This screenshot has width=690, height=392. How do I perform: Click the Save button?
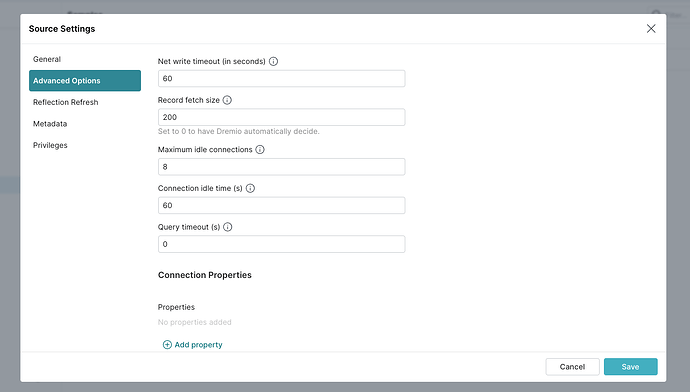click(x=631, y=366)
